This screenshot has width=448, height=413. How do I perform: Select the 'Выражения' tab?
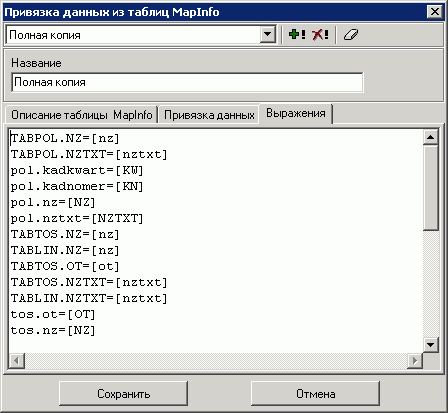coord(296,113)
